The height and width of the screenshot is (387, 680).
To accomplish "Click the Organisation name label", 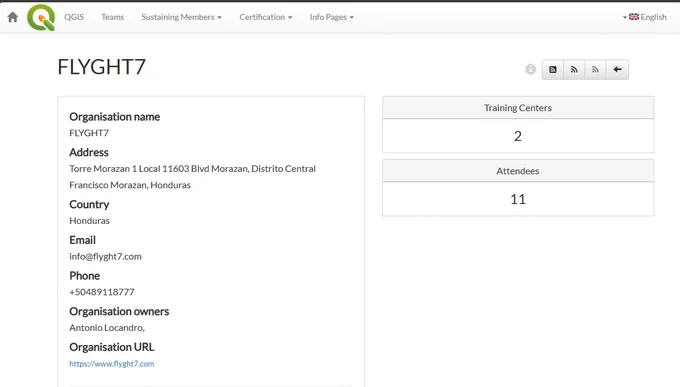I will click(x=114, y=117).
